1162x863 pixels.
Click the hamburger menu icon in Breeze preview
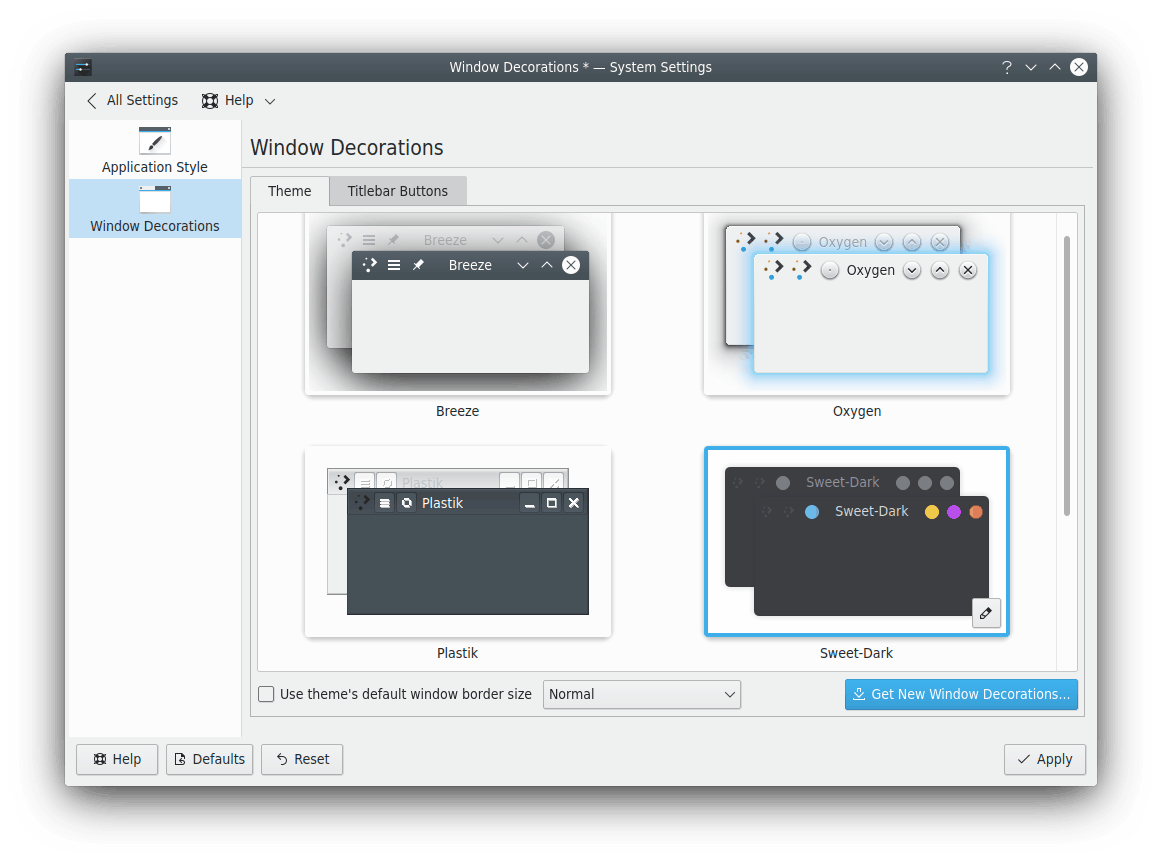point(394,265)
